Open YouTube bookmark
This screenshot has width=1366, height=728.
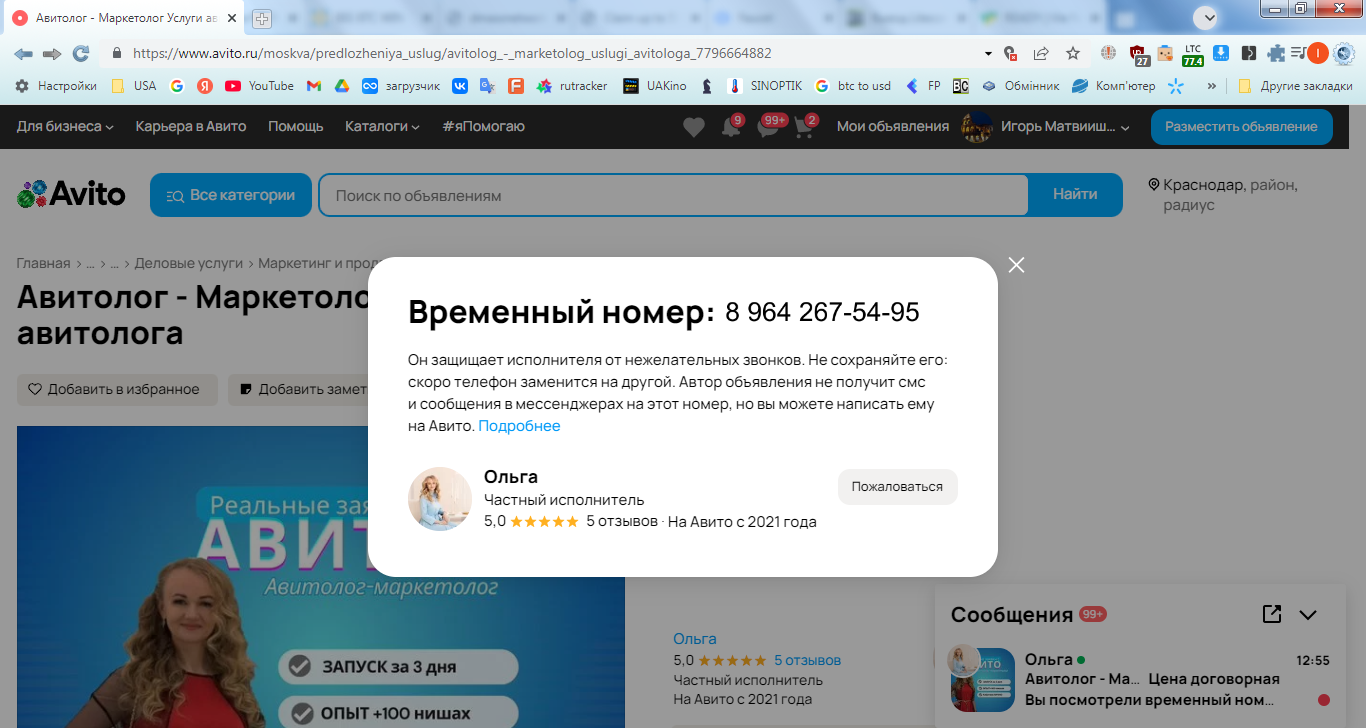tap(259, 86)
